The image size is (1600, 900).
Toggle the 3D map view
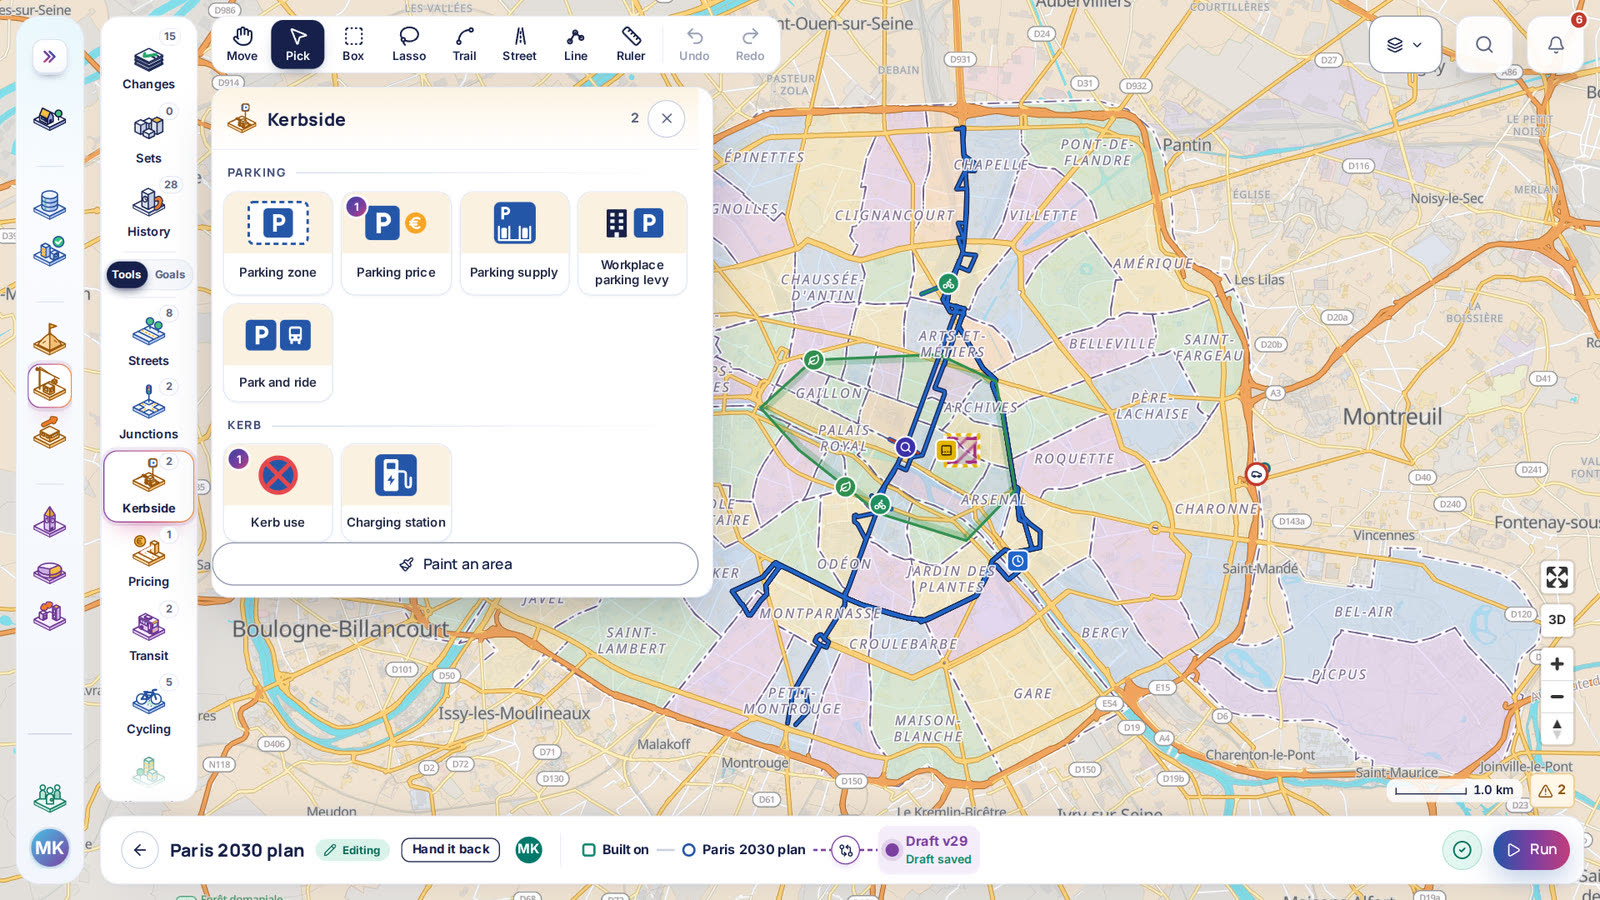[x=1557, y=620]
